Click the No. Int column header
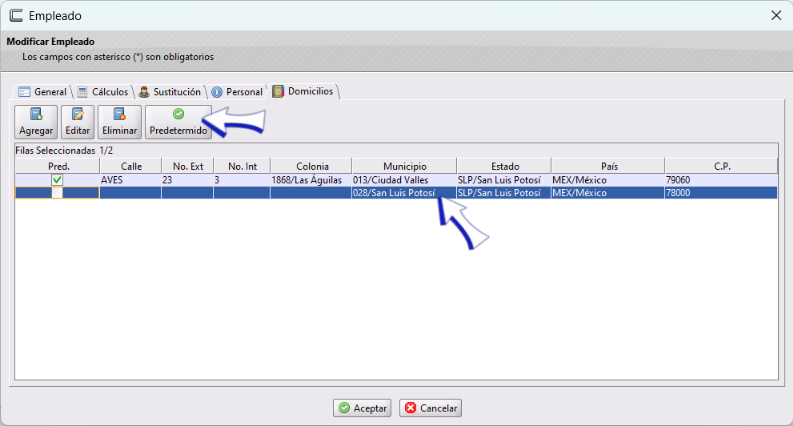Viewport: 793px width, 426px height. point(242,166)
